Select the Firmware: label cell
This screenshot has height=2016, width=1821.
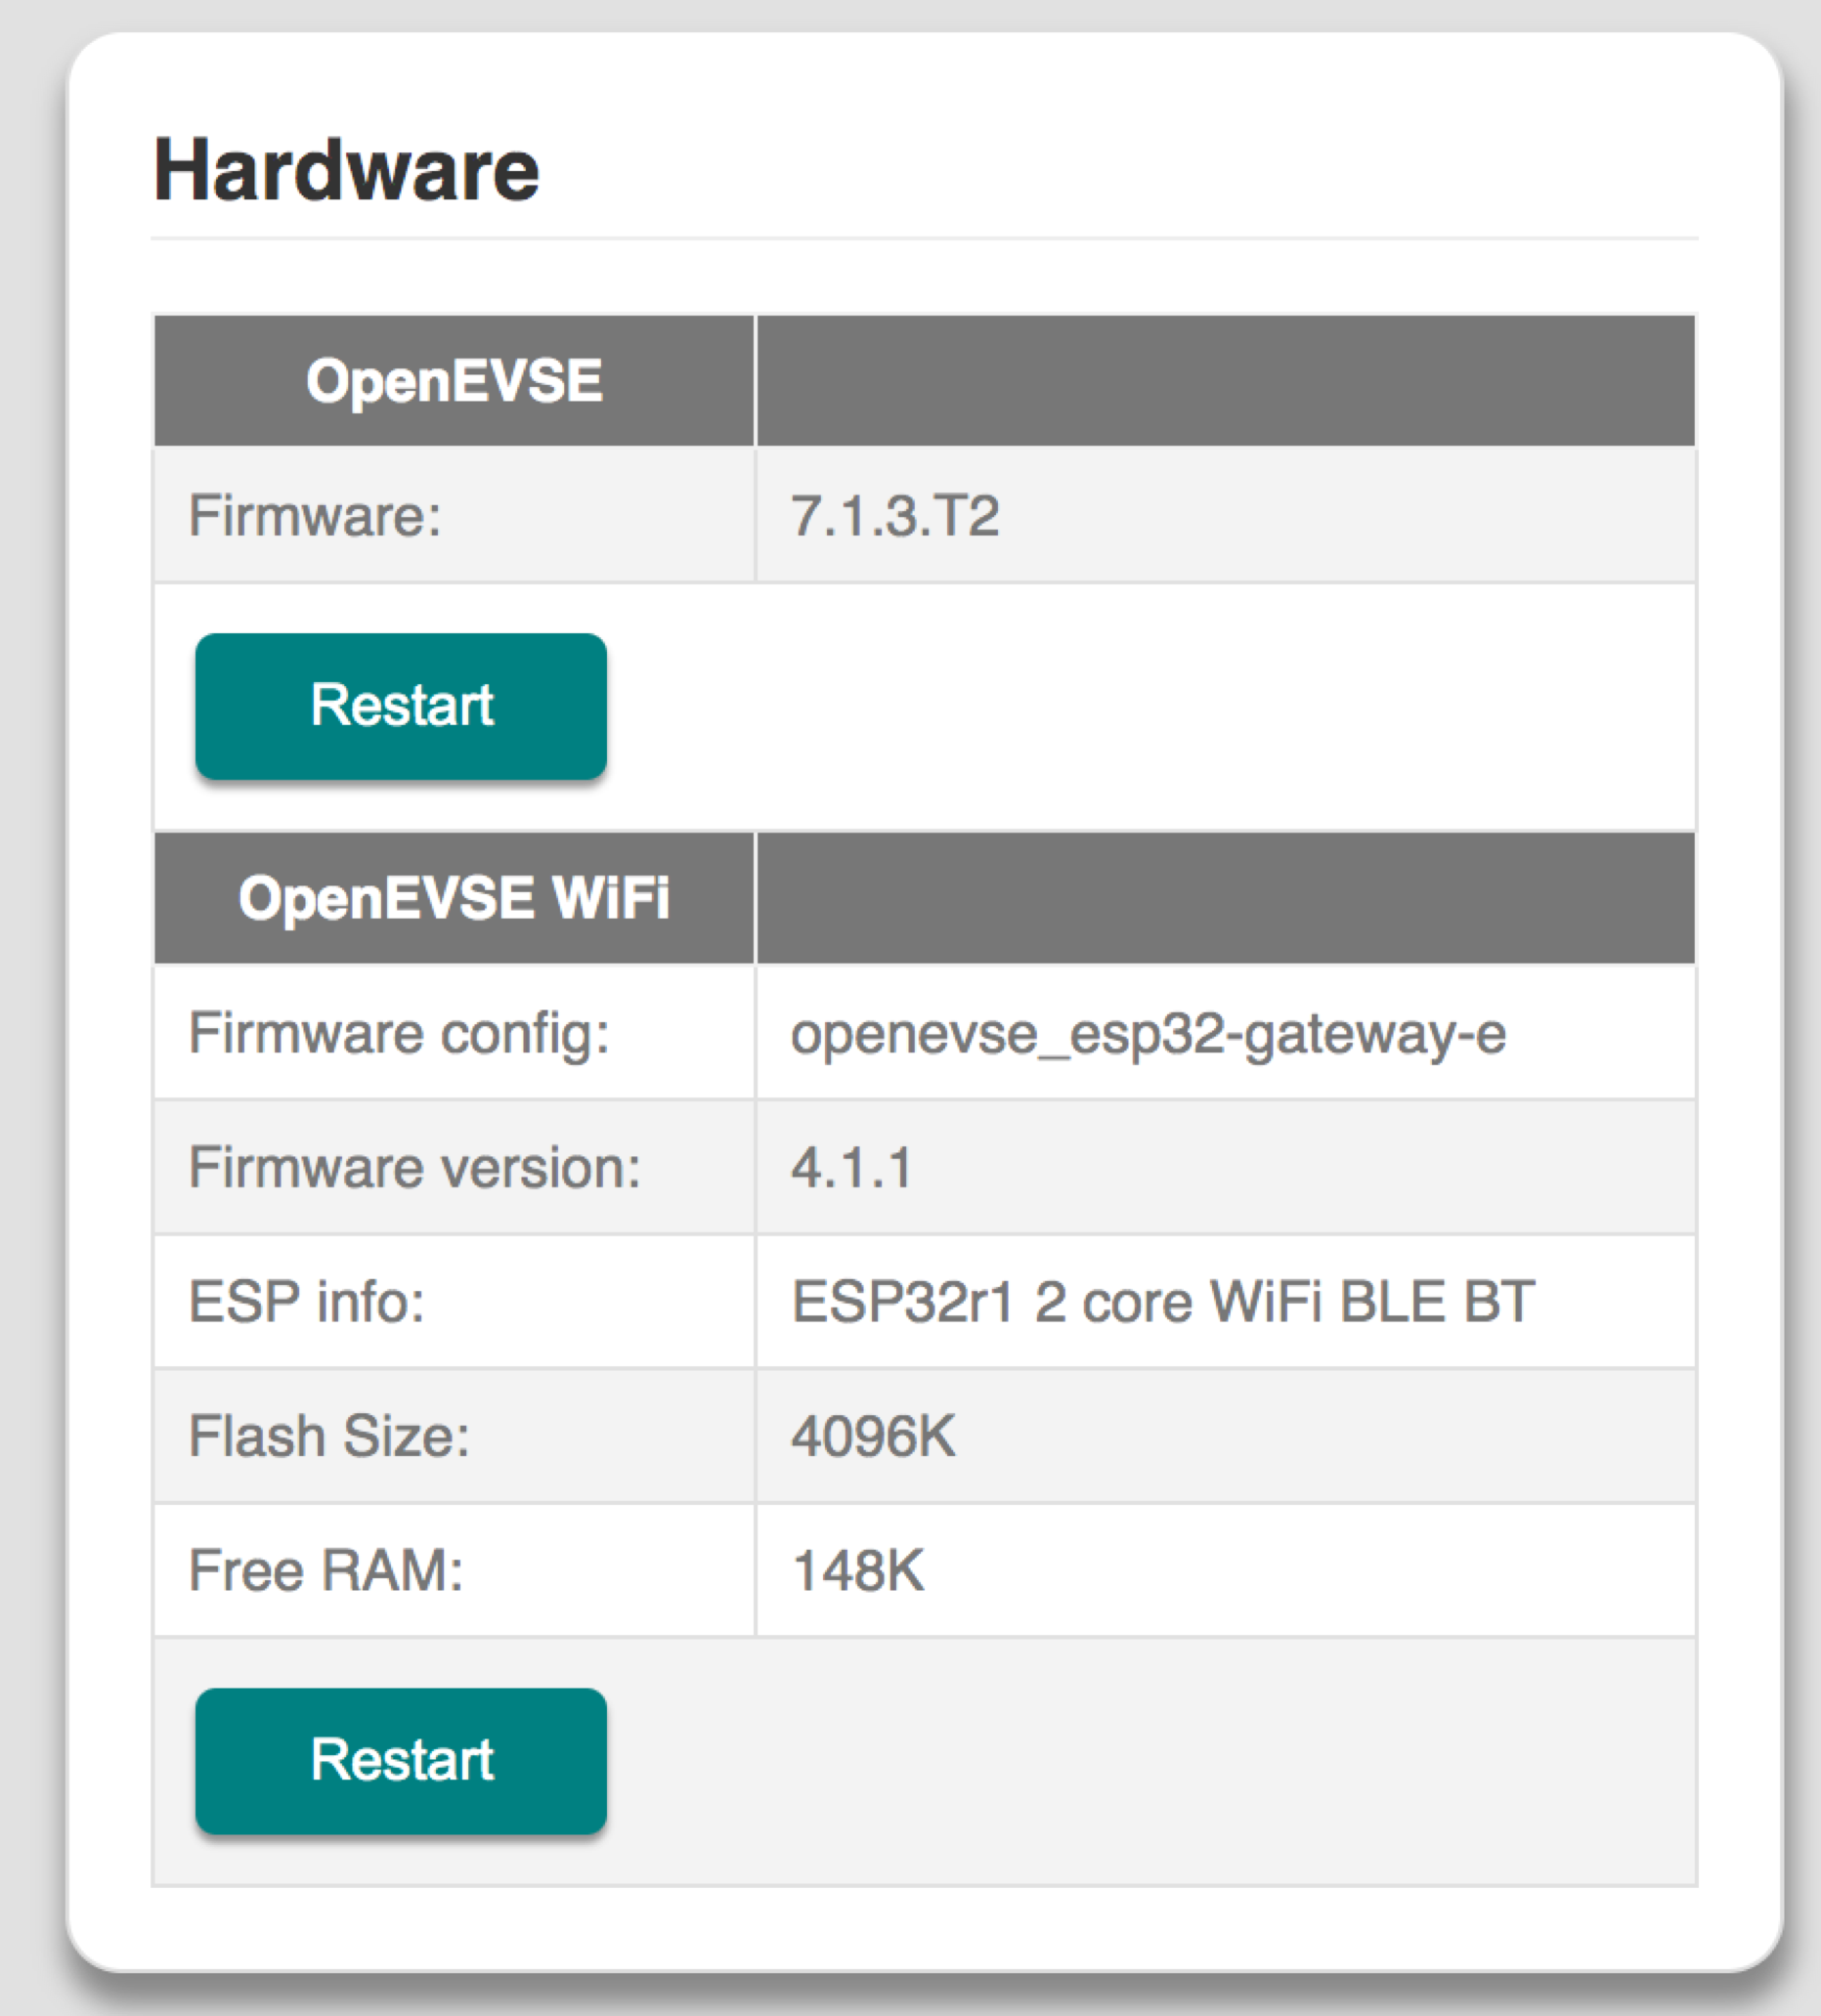click(x=310, y=515)
